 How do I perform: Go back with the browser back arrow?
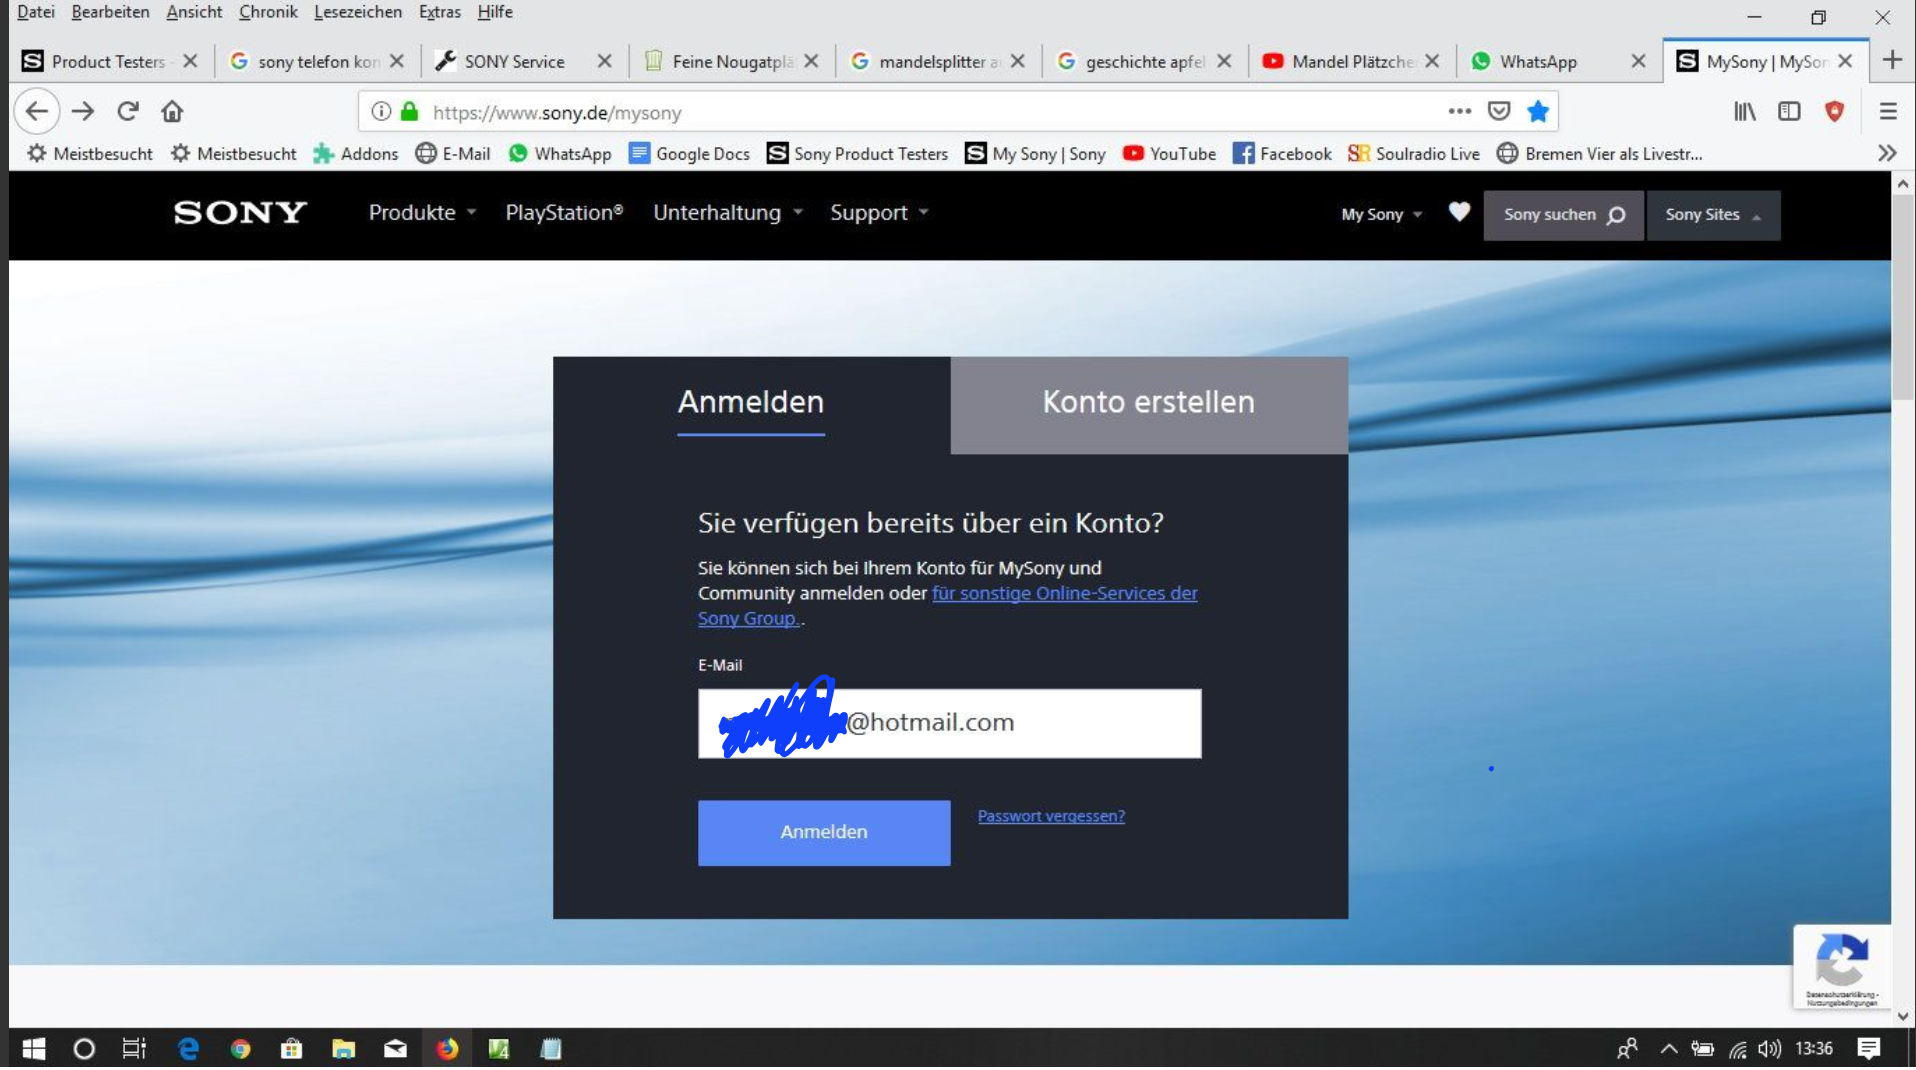[37, 111]
